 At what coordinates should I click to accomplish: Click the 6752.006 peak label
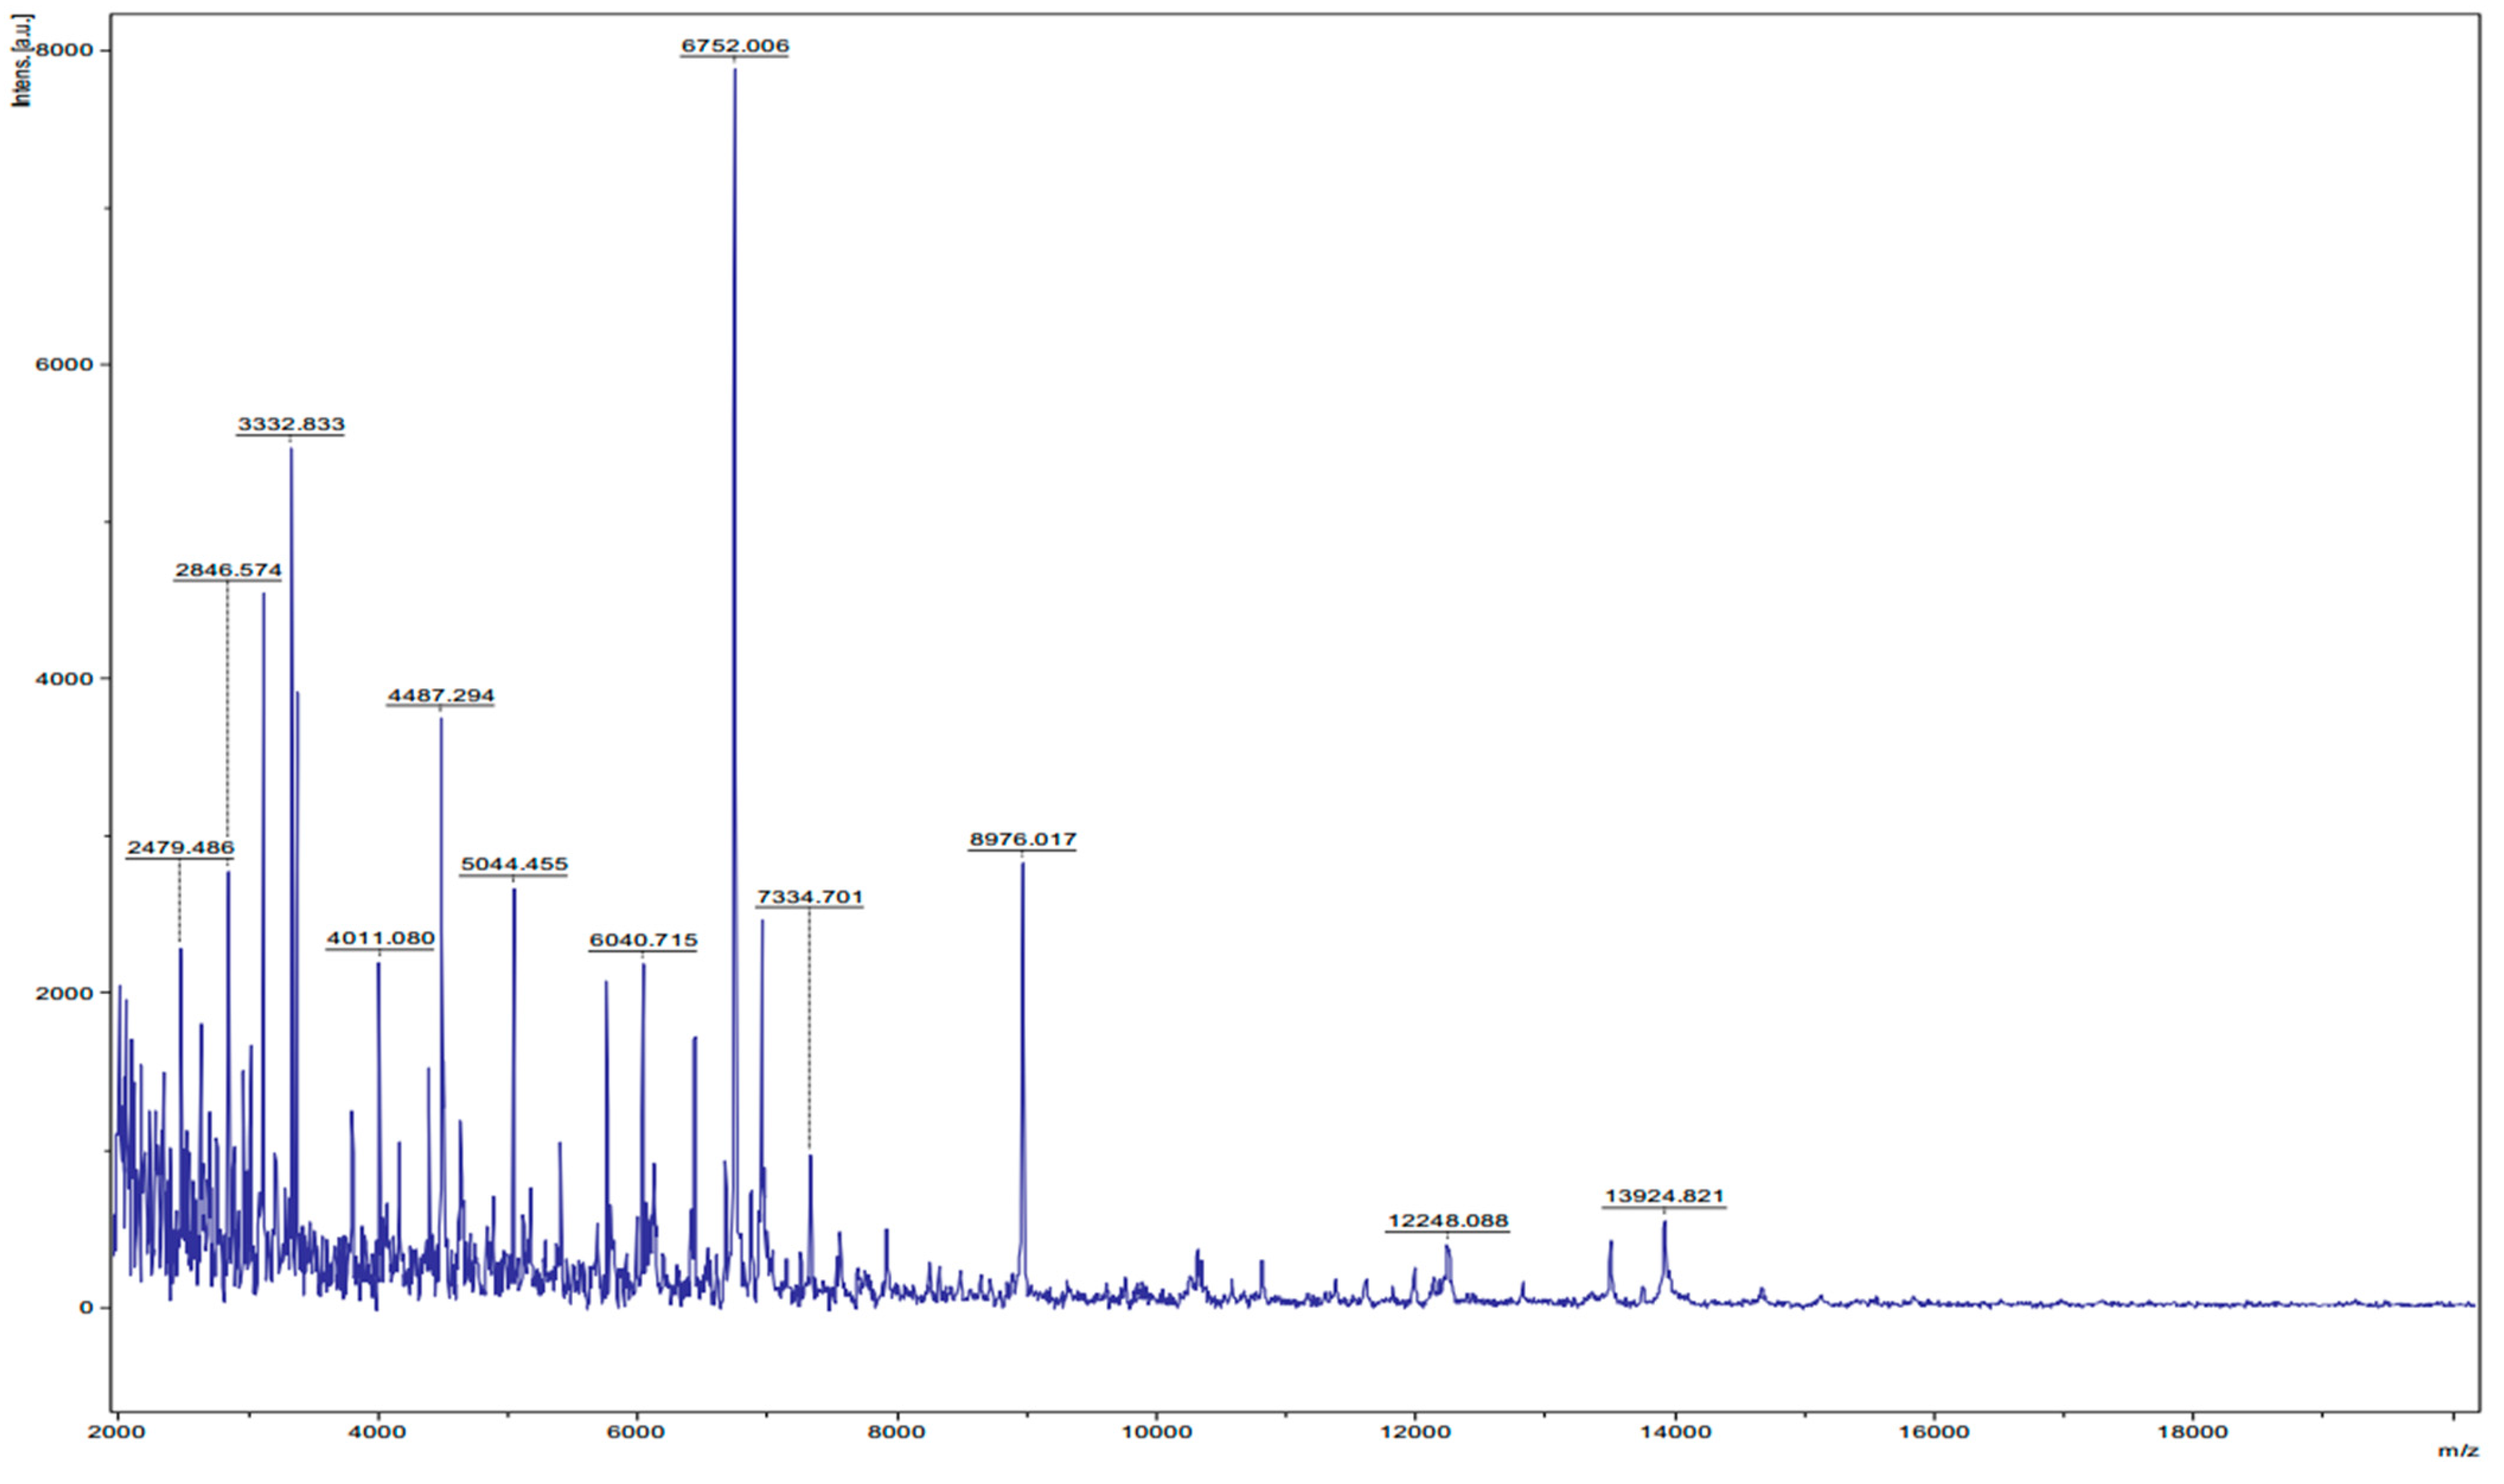[x=735, y=46]
